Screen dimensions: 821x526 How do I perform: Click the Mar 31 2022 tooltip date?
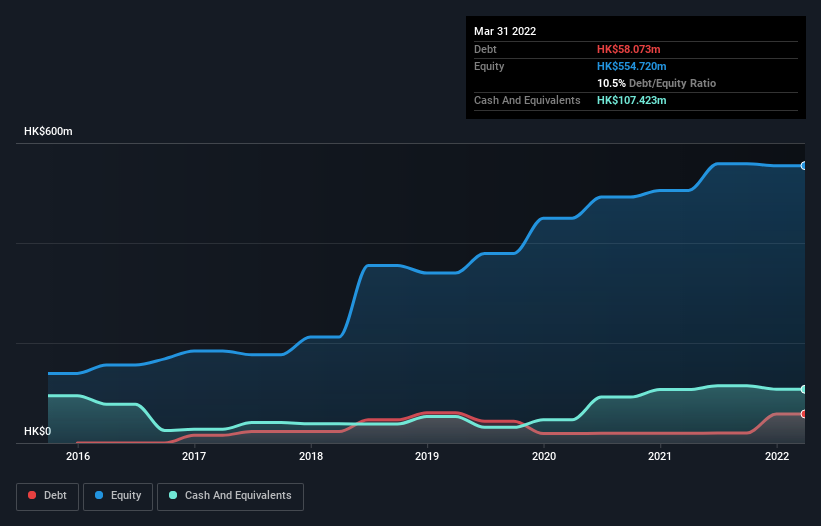pos(505,31)
